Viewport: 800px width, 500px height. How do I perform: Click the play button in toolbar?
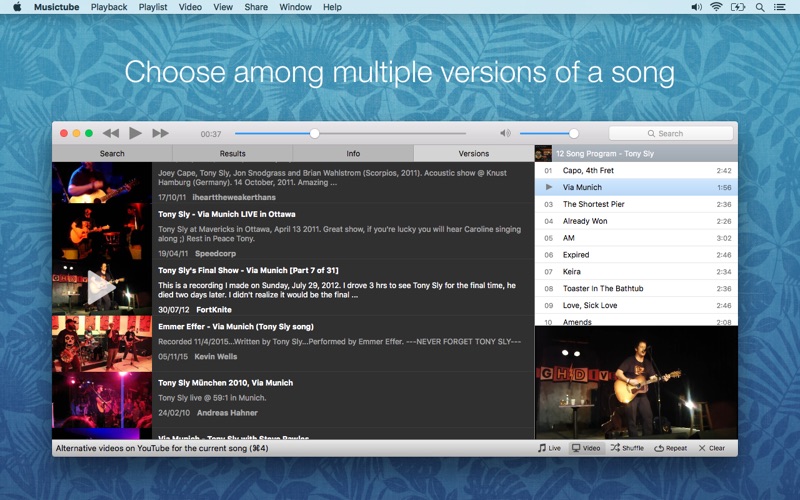[135, 133]
